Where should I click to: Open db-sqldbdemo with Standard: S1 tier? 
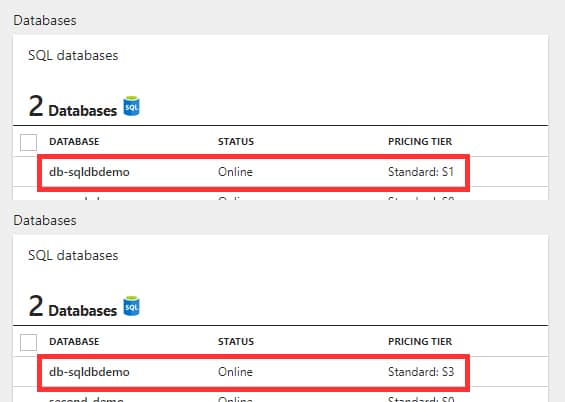coord(89,172)
